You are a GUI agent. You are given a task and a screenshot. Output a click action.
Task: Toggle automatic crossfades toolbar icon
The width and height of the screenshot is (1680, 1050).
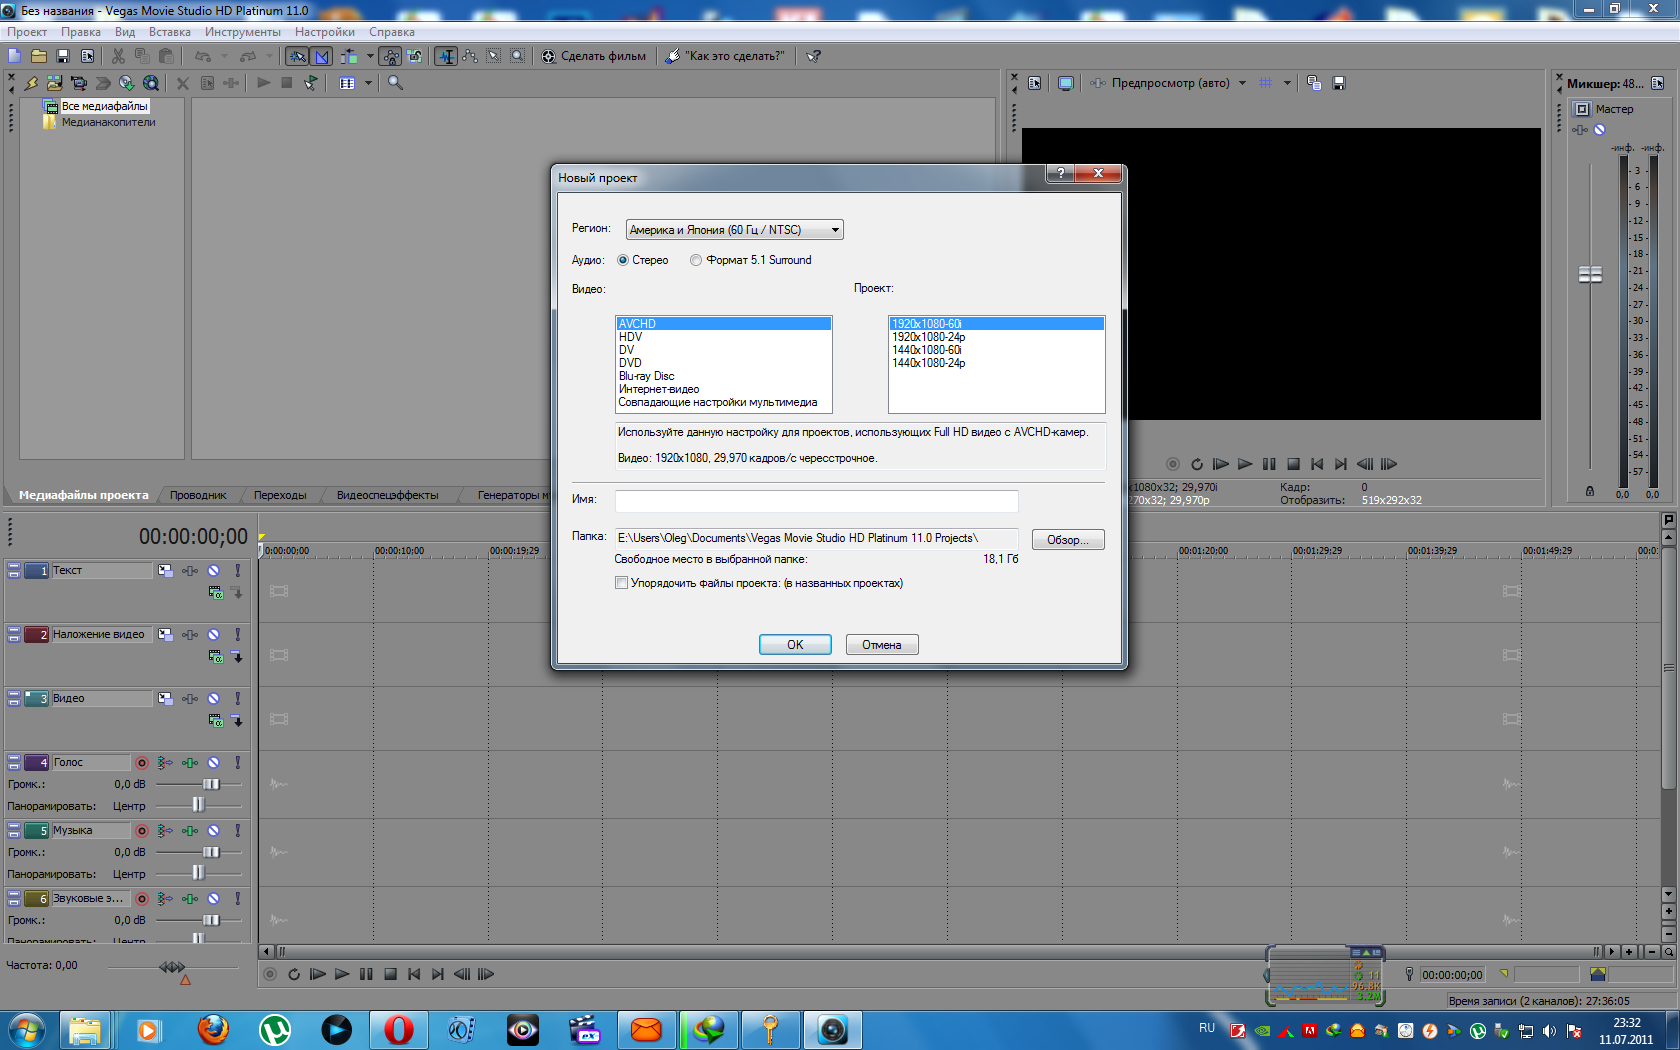click(x=321, y=56)
